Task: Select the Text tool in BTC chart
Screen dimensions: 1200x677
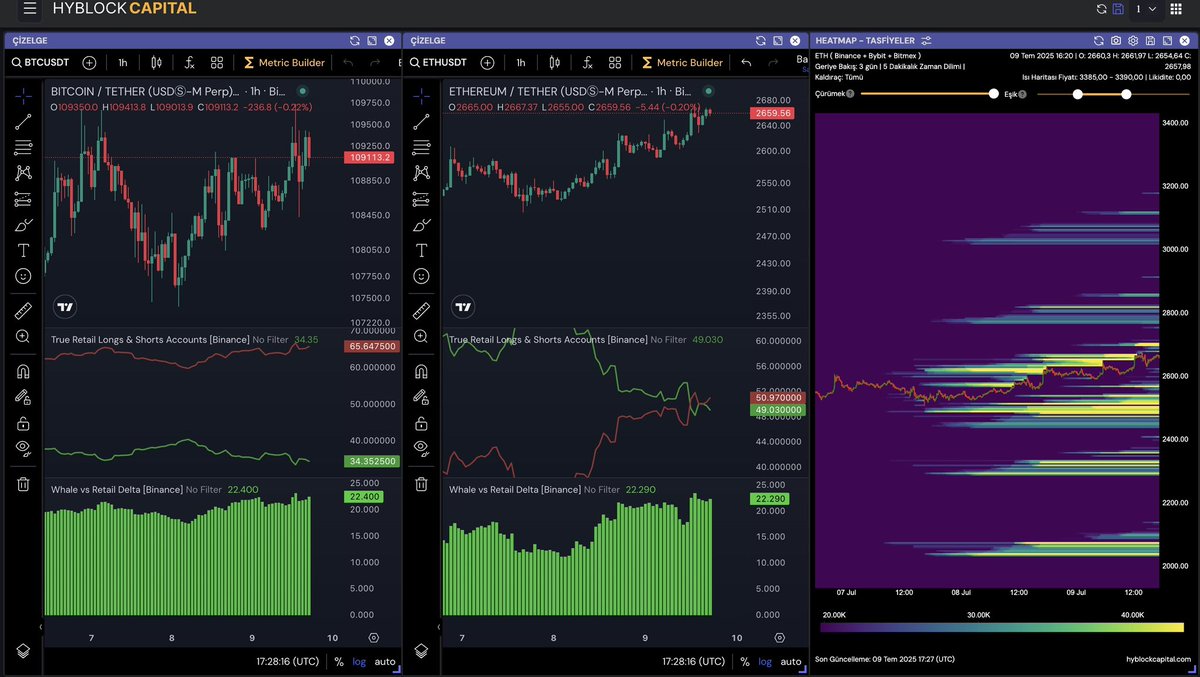Action: coord(23,249)
